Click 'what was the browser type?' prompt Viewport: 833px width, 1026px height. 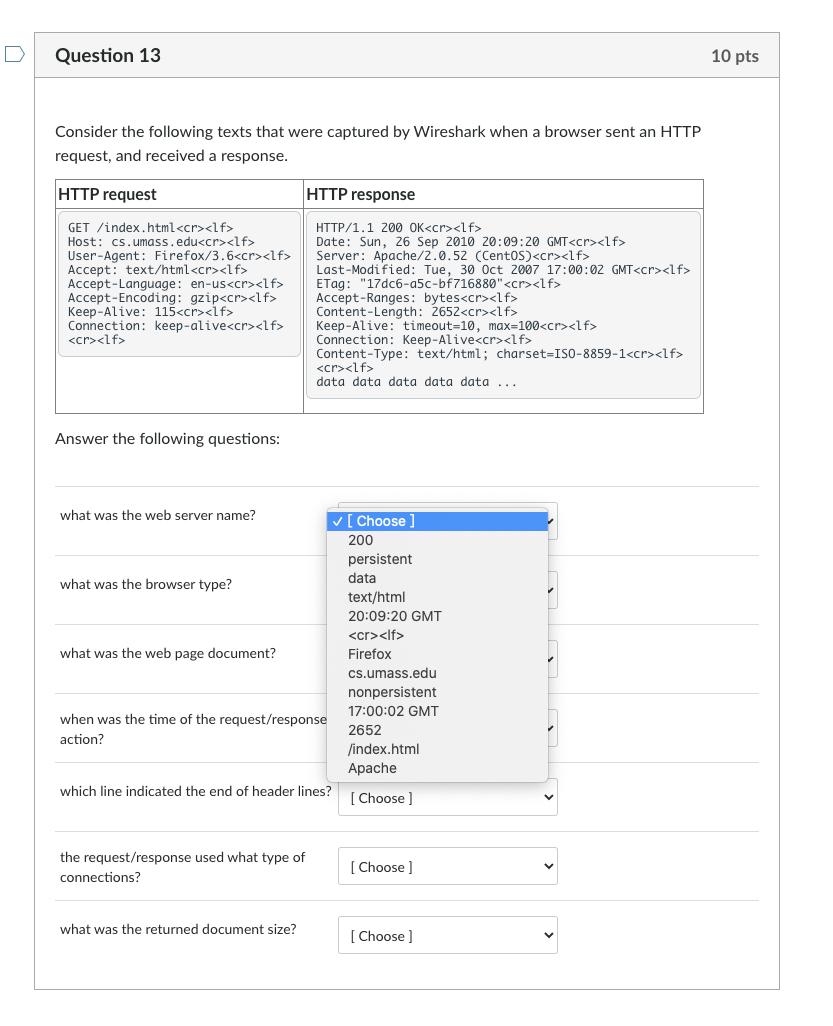146,584
